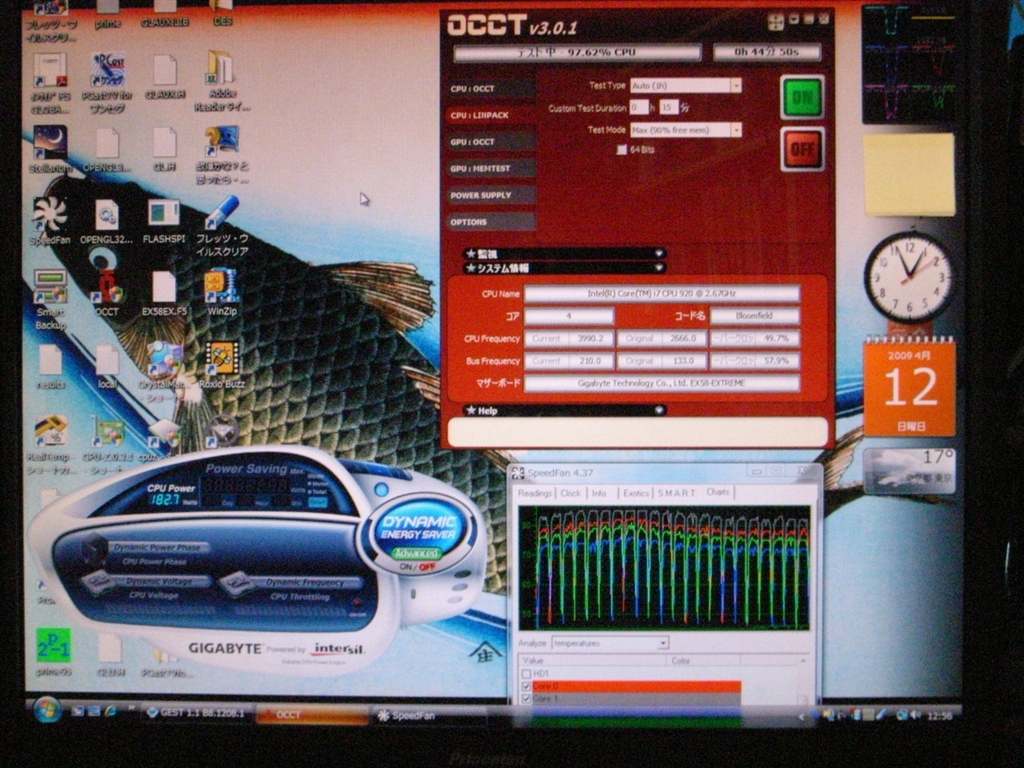
Task: Launch the Smart Backup desktop shortcut
Action: 49,286
